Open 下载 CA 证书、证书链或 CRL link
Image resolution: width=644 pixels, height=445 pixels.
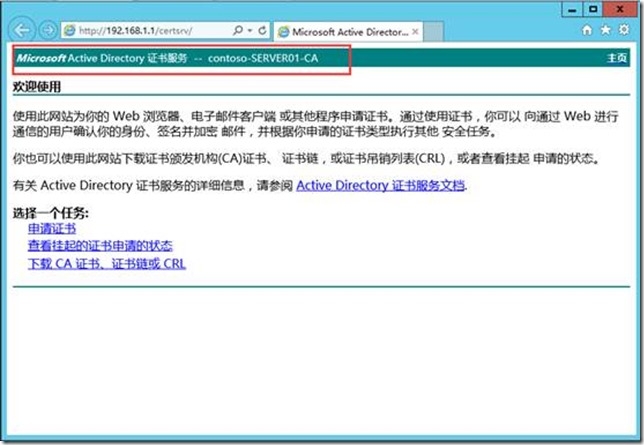pos(107,263)
